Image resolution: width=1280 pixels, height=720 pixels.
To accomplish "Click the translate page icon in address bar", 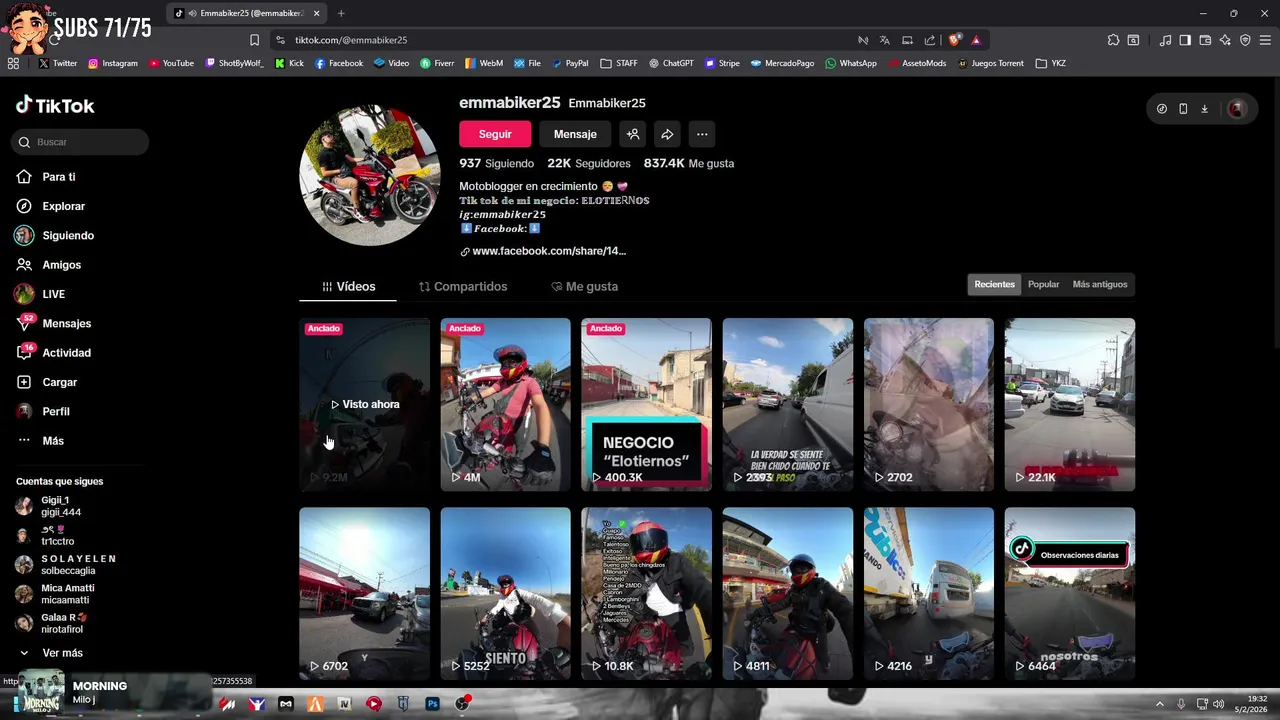I will pos(884,40).
